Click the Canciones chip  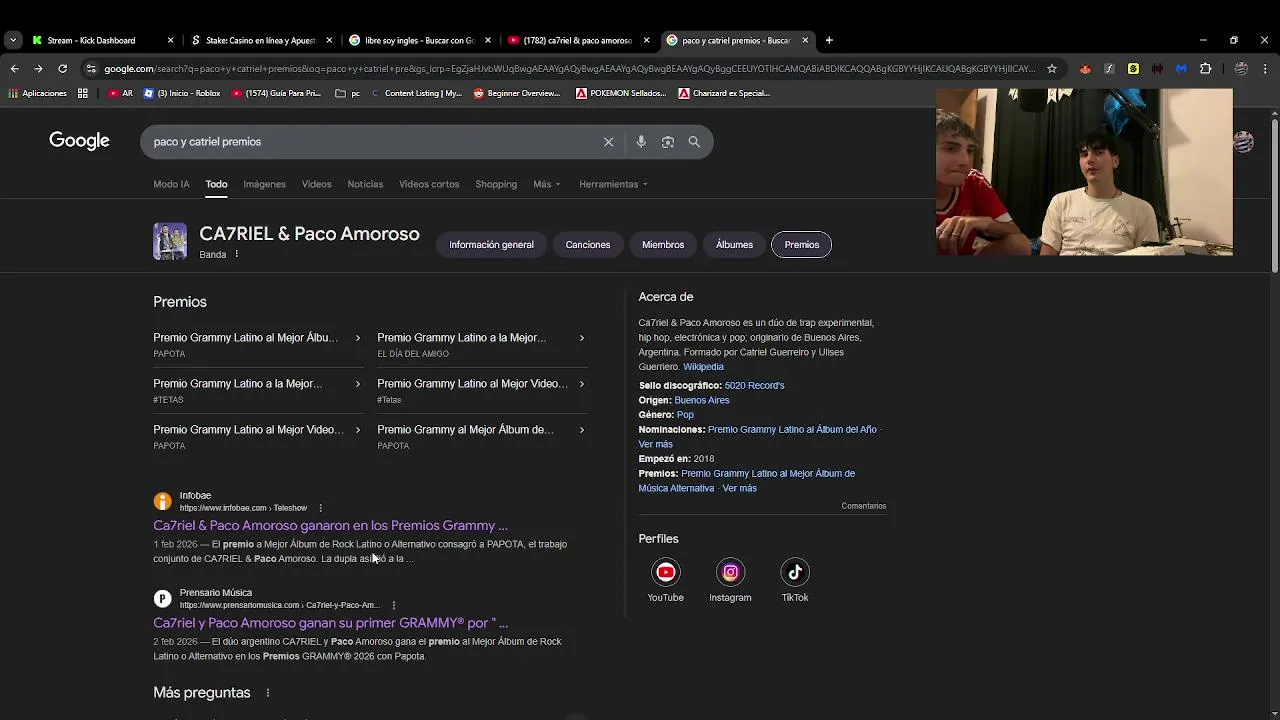(588, 244)
